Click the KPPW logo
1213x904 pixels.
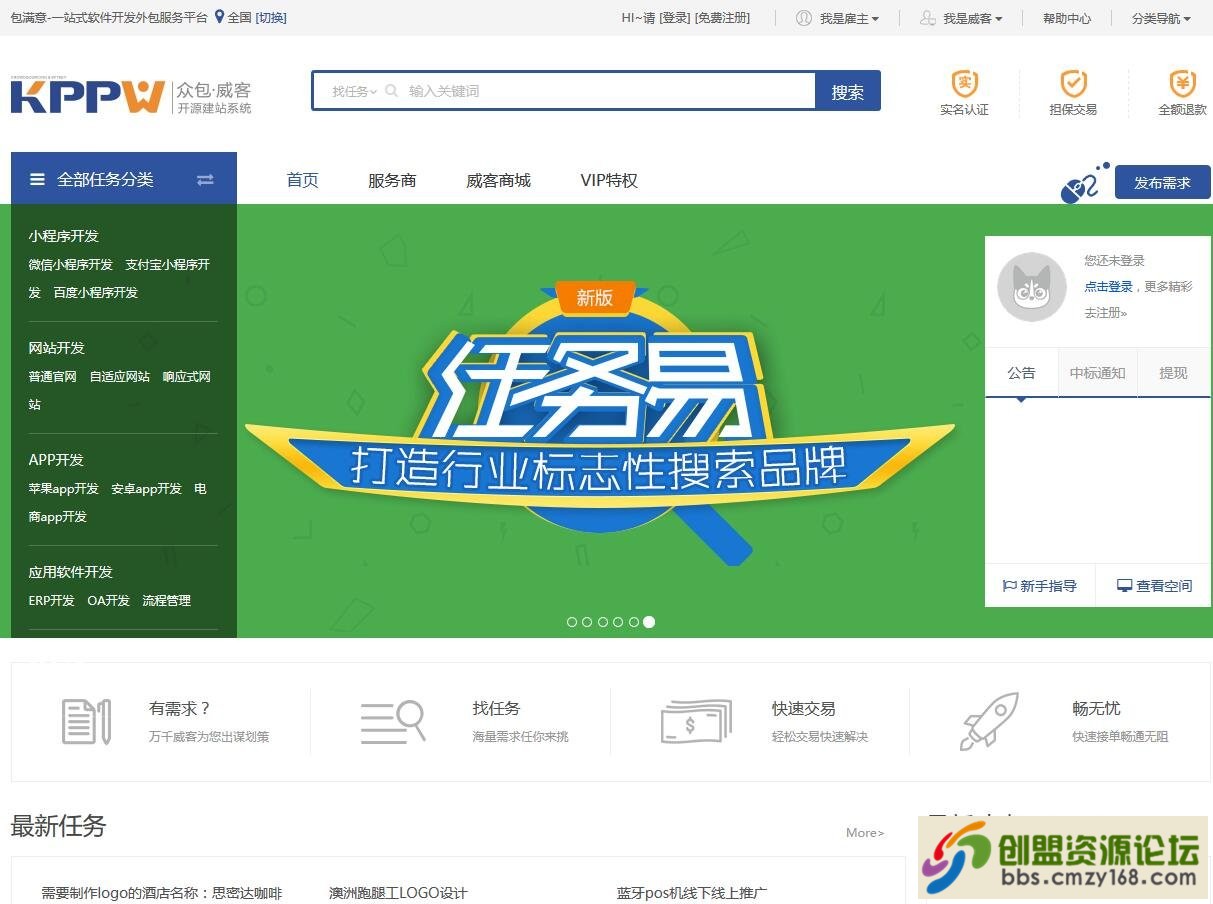click(x=88, y=96)
